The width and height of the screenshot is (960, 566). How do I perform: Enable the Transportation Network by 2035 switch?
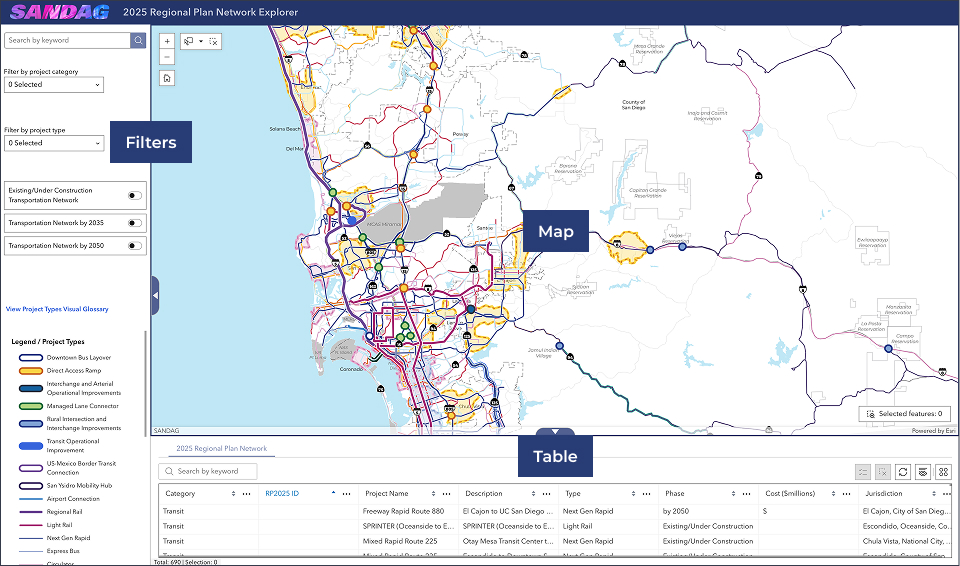(133, 222)
